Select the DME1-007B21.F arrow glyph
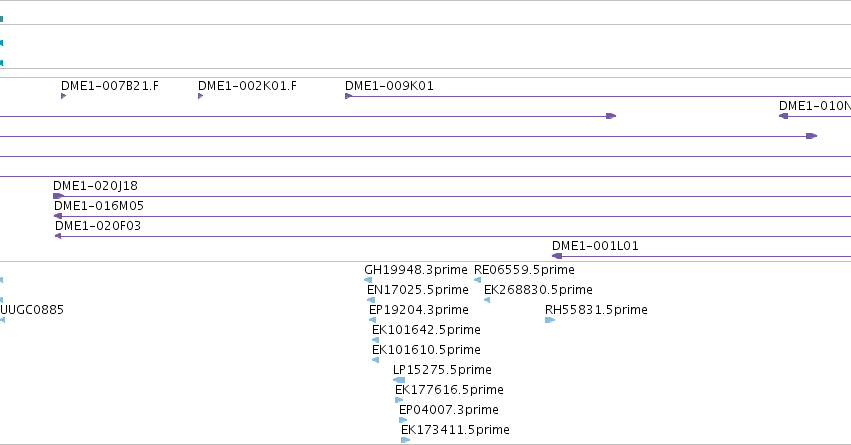This screenshot has width=851, height=445. (63, 96)
